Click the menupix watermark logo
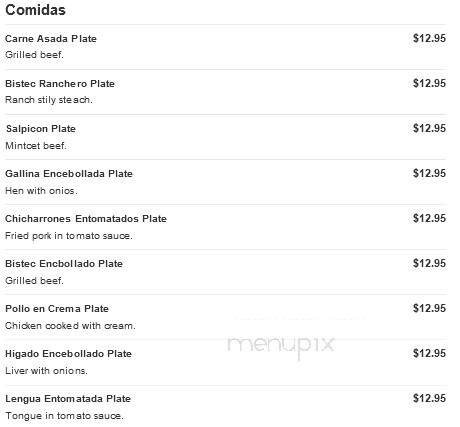 [x=281, y=345]
